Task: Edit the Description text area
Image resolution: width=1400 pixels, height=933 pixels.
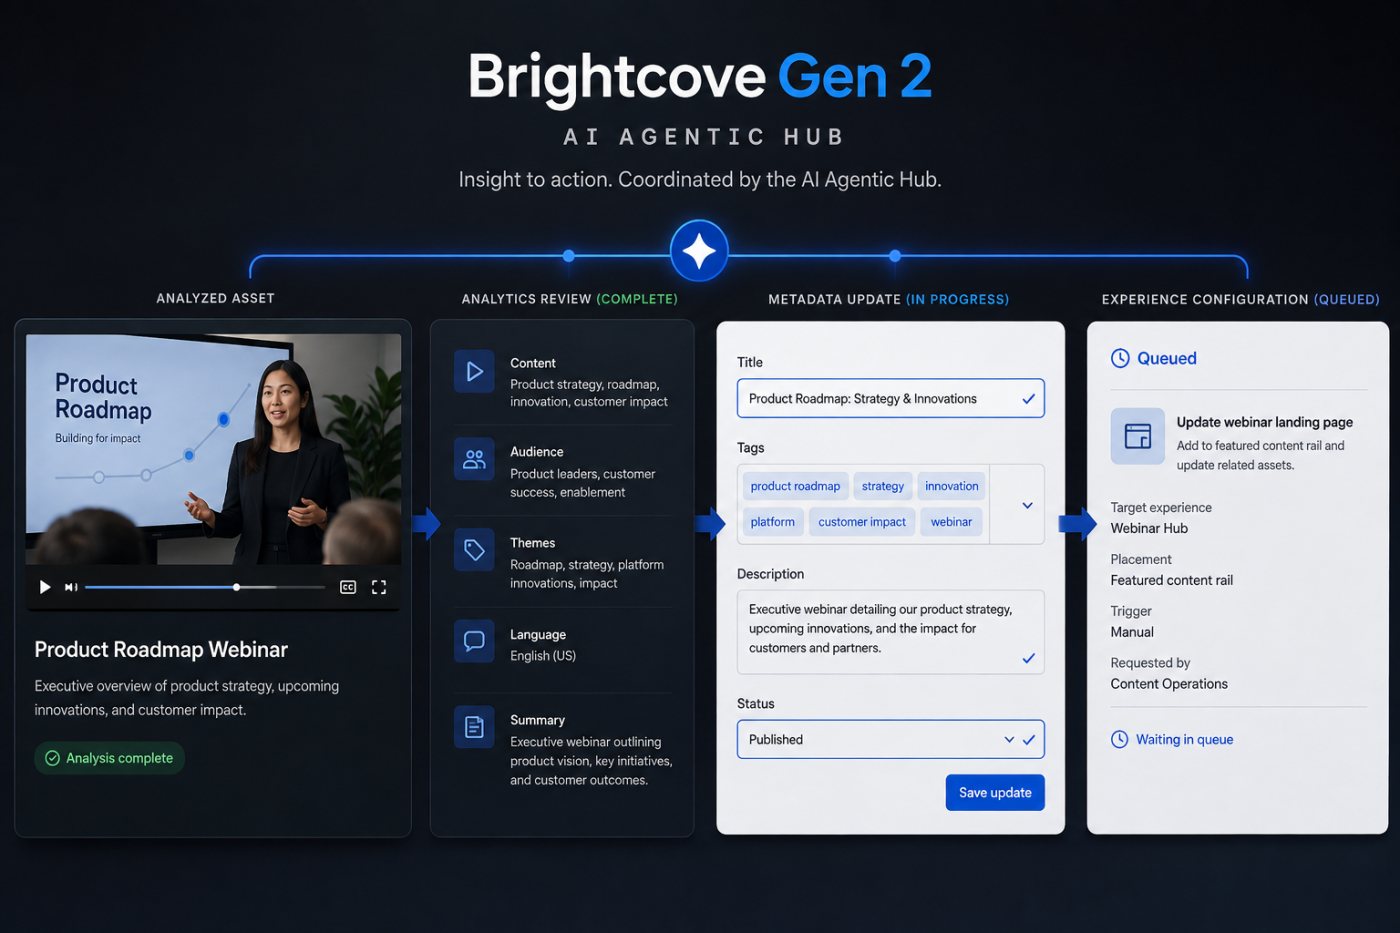Action: (x=890, y=632)
